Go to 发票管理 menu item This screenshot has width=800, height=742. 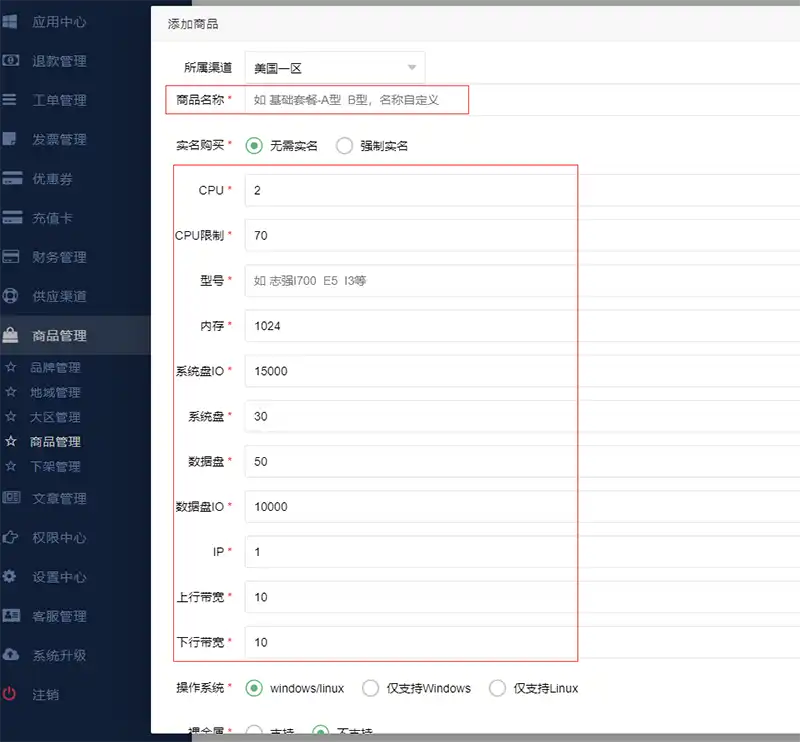[59, 139]
